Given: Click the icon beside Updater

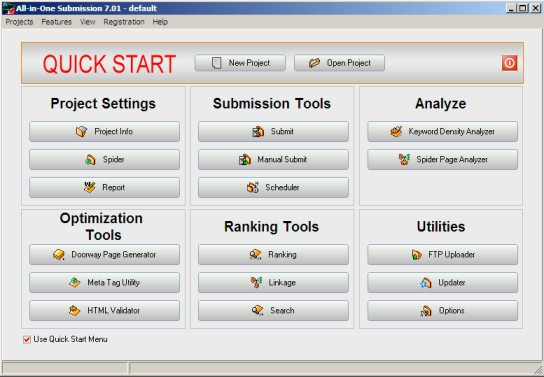Looking at the screenshot, I should pyautogui.click(x=426, y=283).
